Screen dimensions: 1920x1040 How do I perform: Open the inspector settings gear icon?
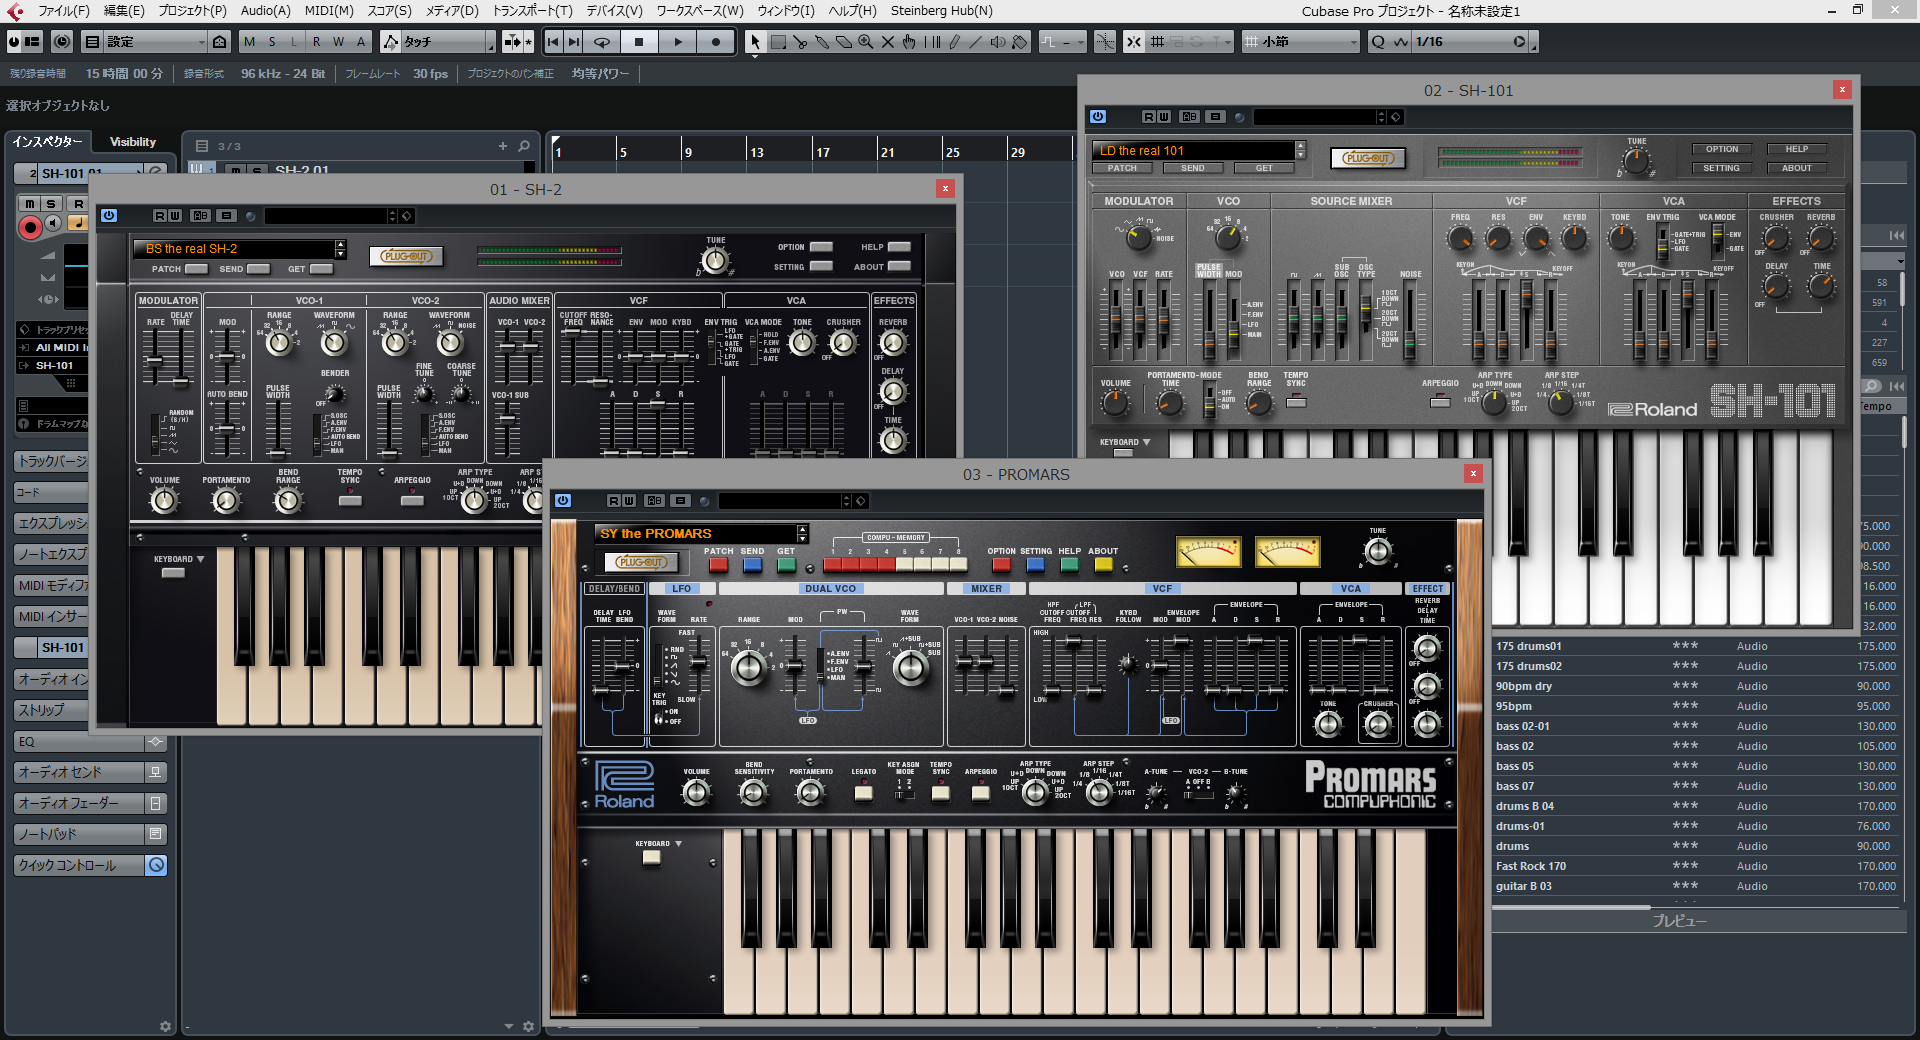166,1026
